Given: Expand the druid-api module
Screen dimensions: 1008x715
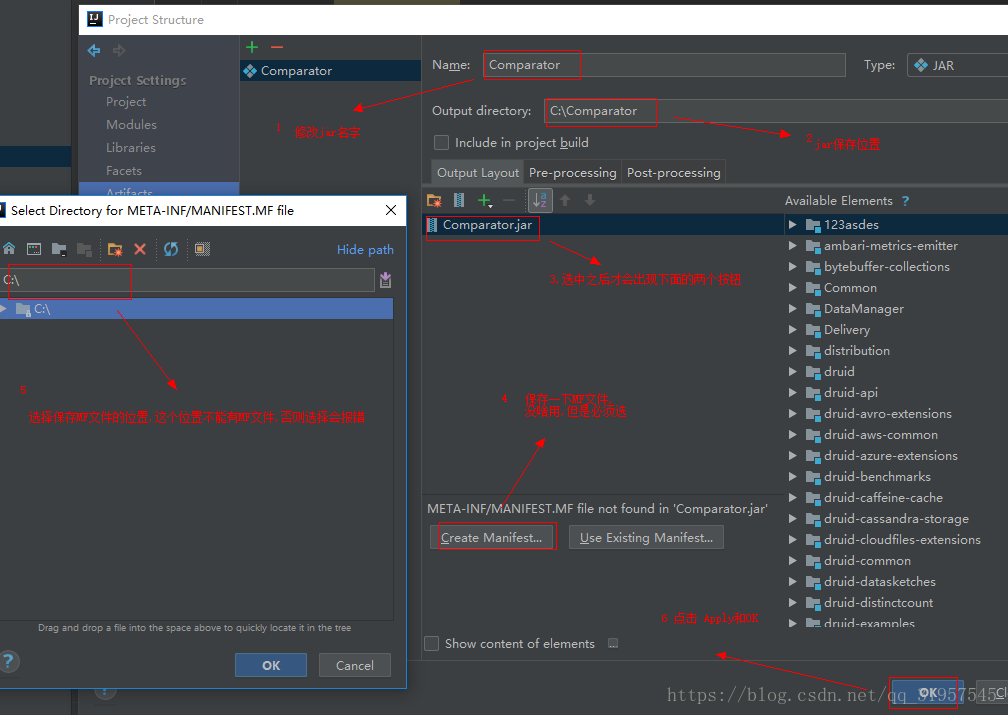Looking at the screenshot, I should 793,393.
